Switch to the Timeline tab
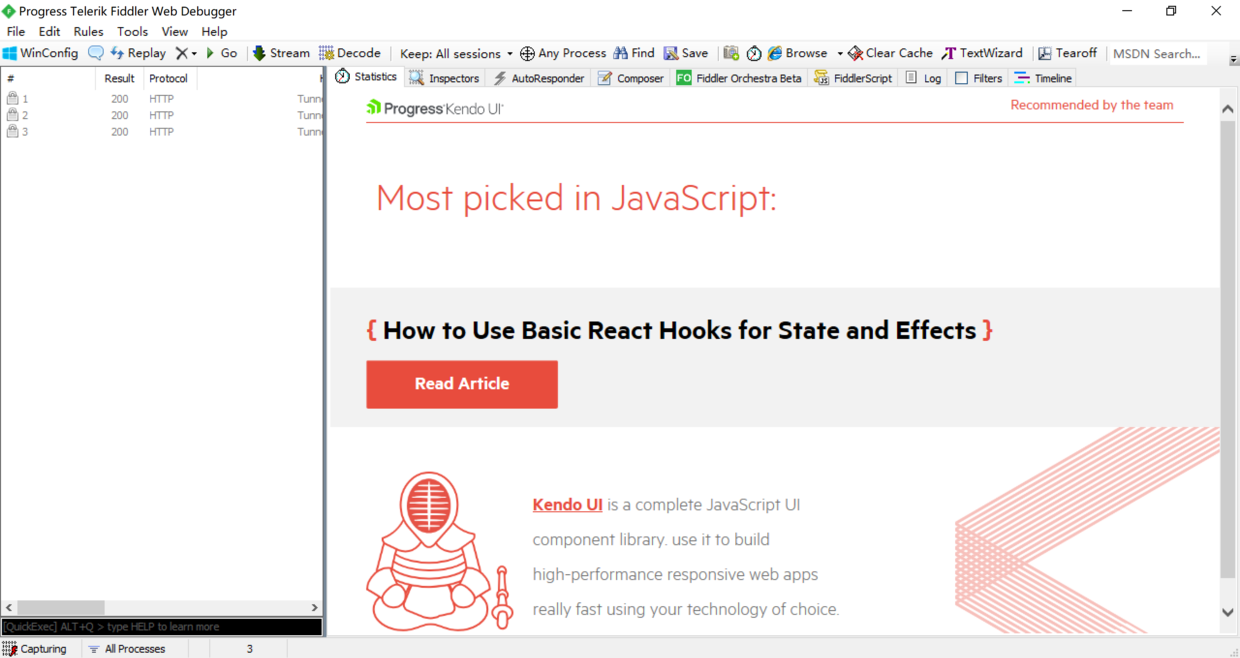This screenshot has width=1240, height=658. tap(1043, 78)
